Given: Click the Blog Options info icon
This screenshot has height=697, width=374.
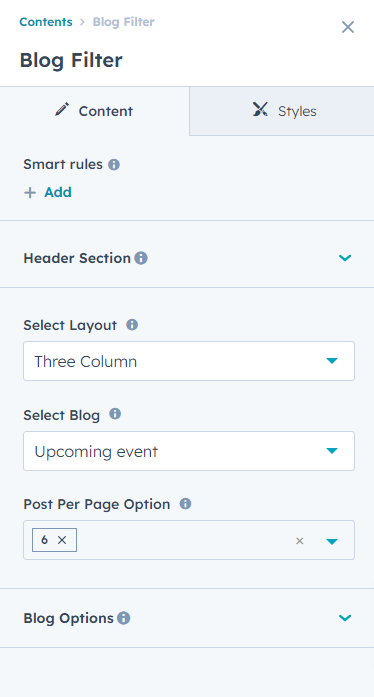Looking at the screenshot, I should click(x=124, y=618).
